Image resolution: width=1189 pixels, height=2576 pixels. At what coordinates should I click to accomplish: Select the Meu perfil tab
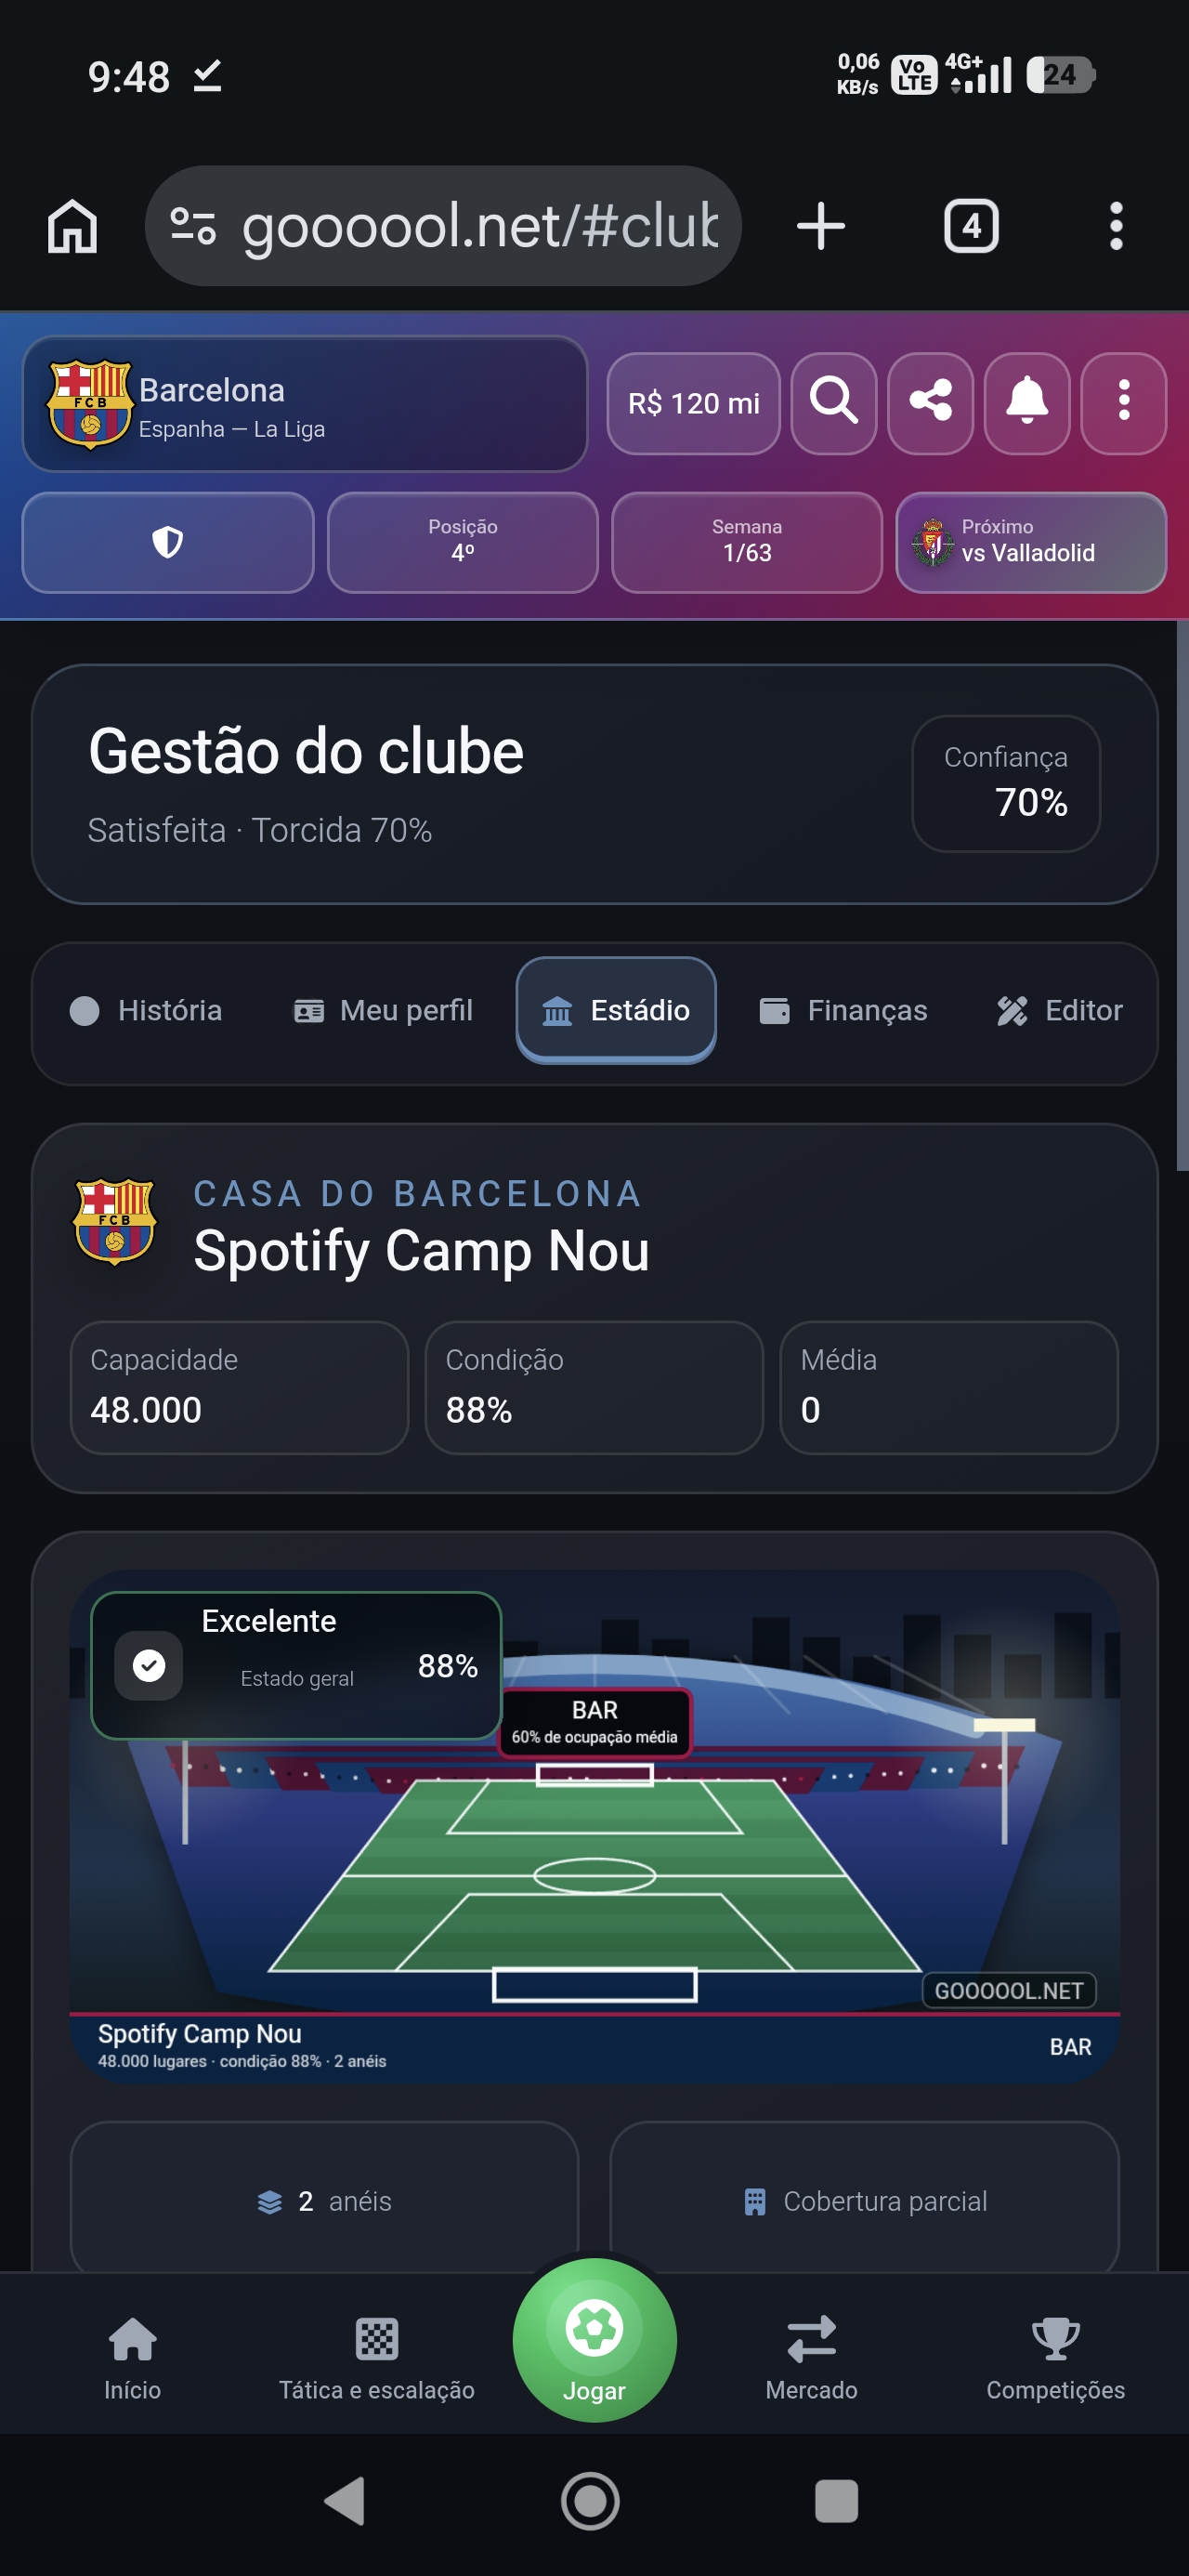[x=383, y=1011]
